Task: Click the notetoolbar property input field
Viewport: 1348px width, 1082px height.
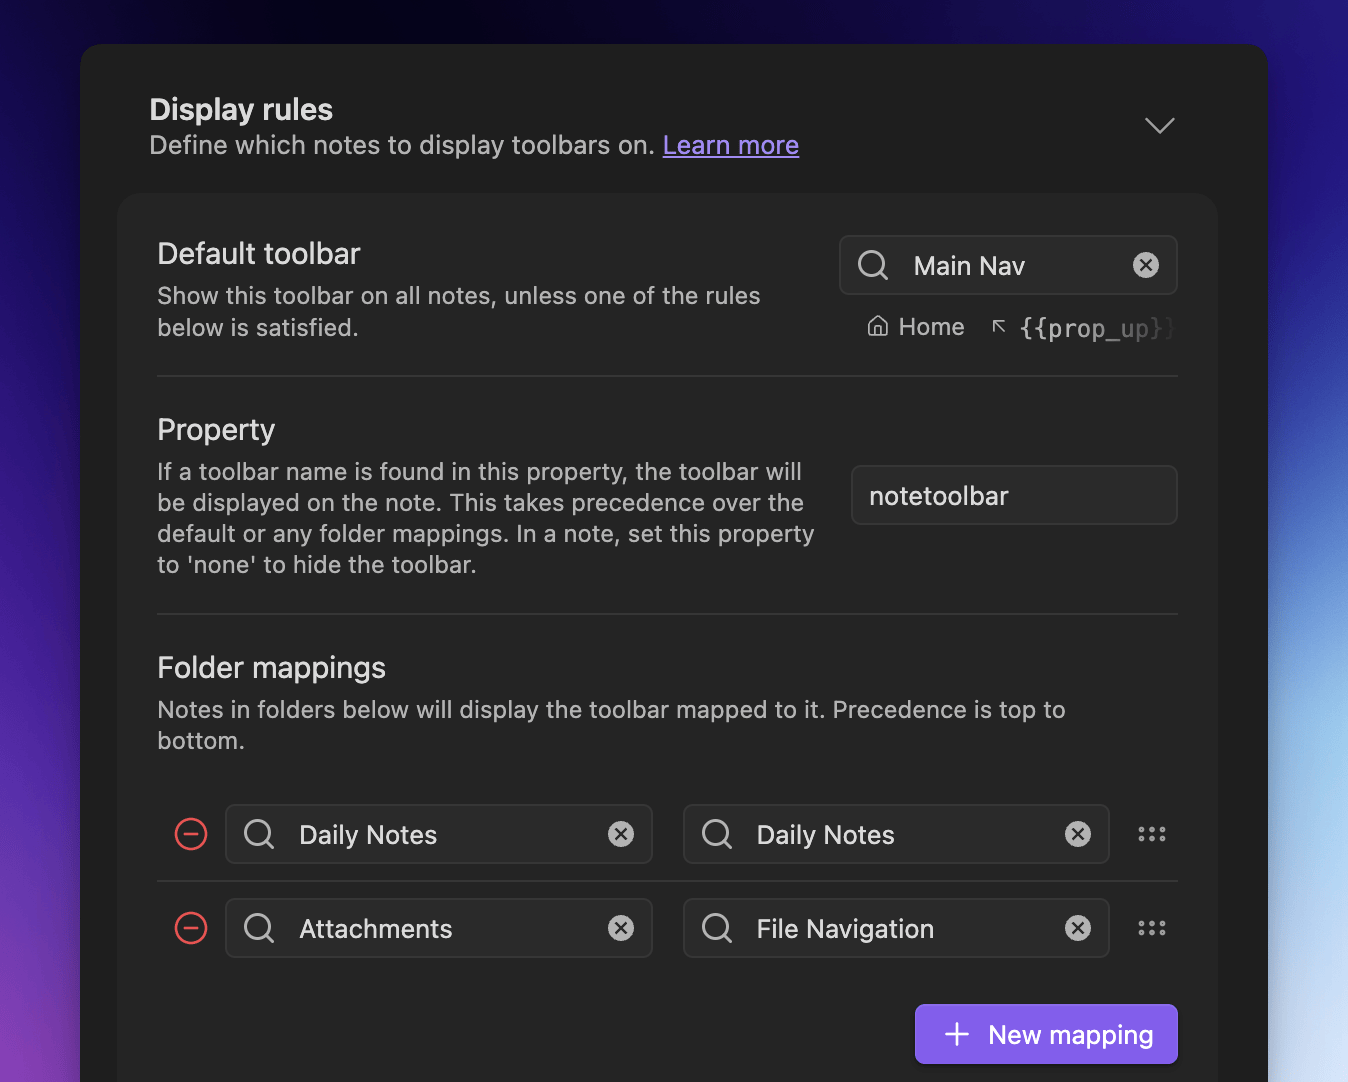Action: tap(1014, 495)
